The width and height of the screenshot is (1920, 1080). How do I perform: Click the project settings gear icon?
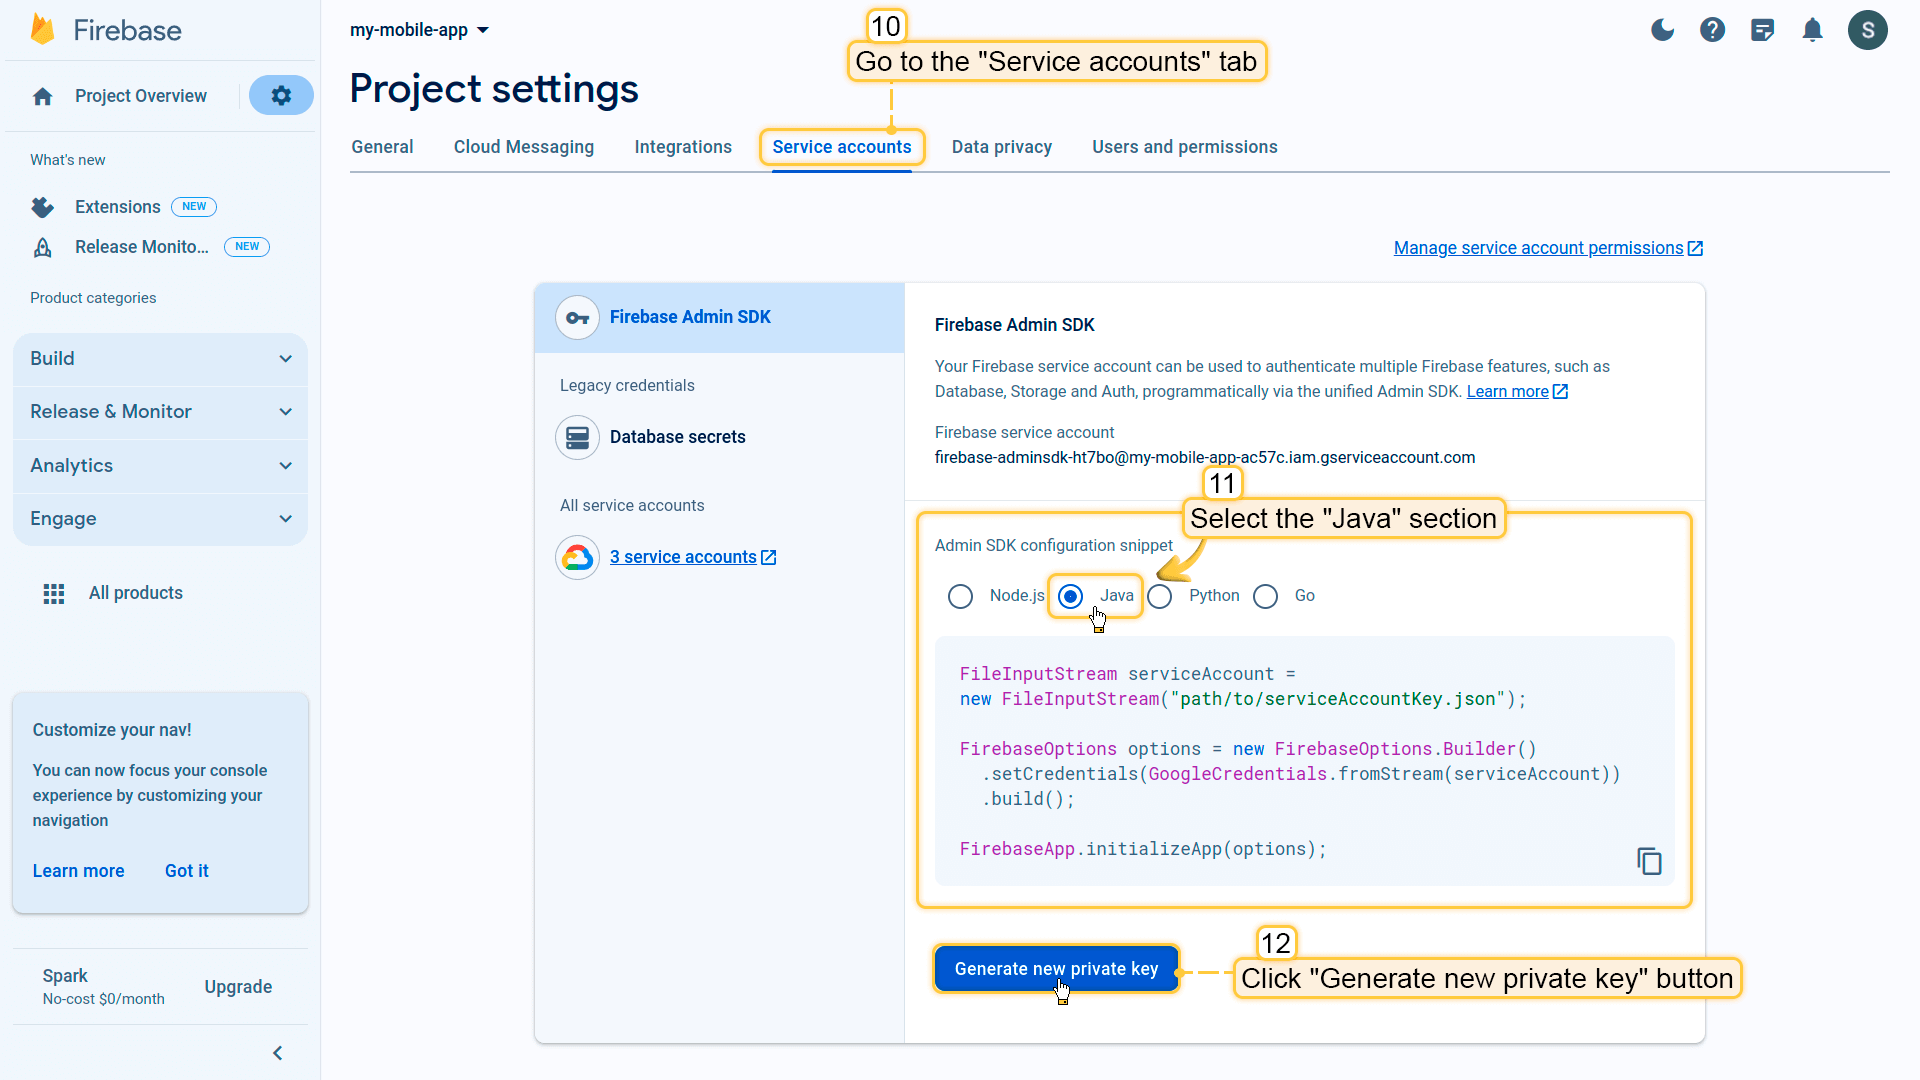(x=281, y=96)
